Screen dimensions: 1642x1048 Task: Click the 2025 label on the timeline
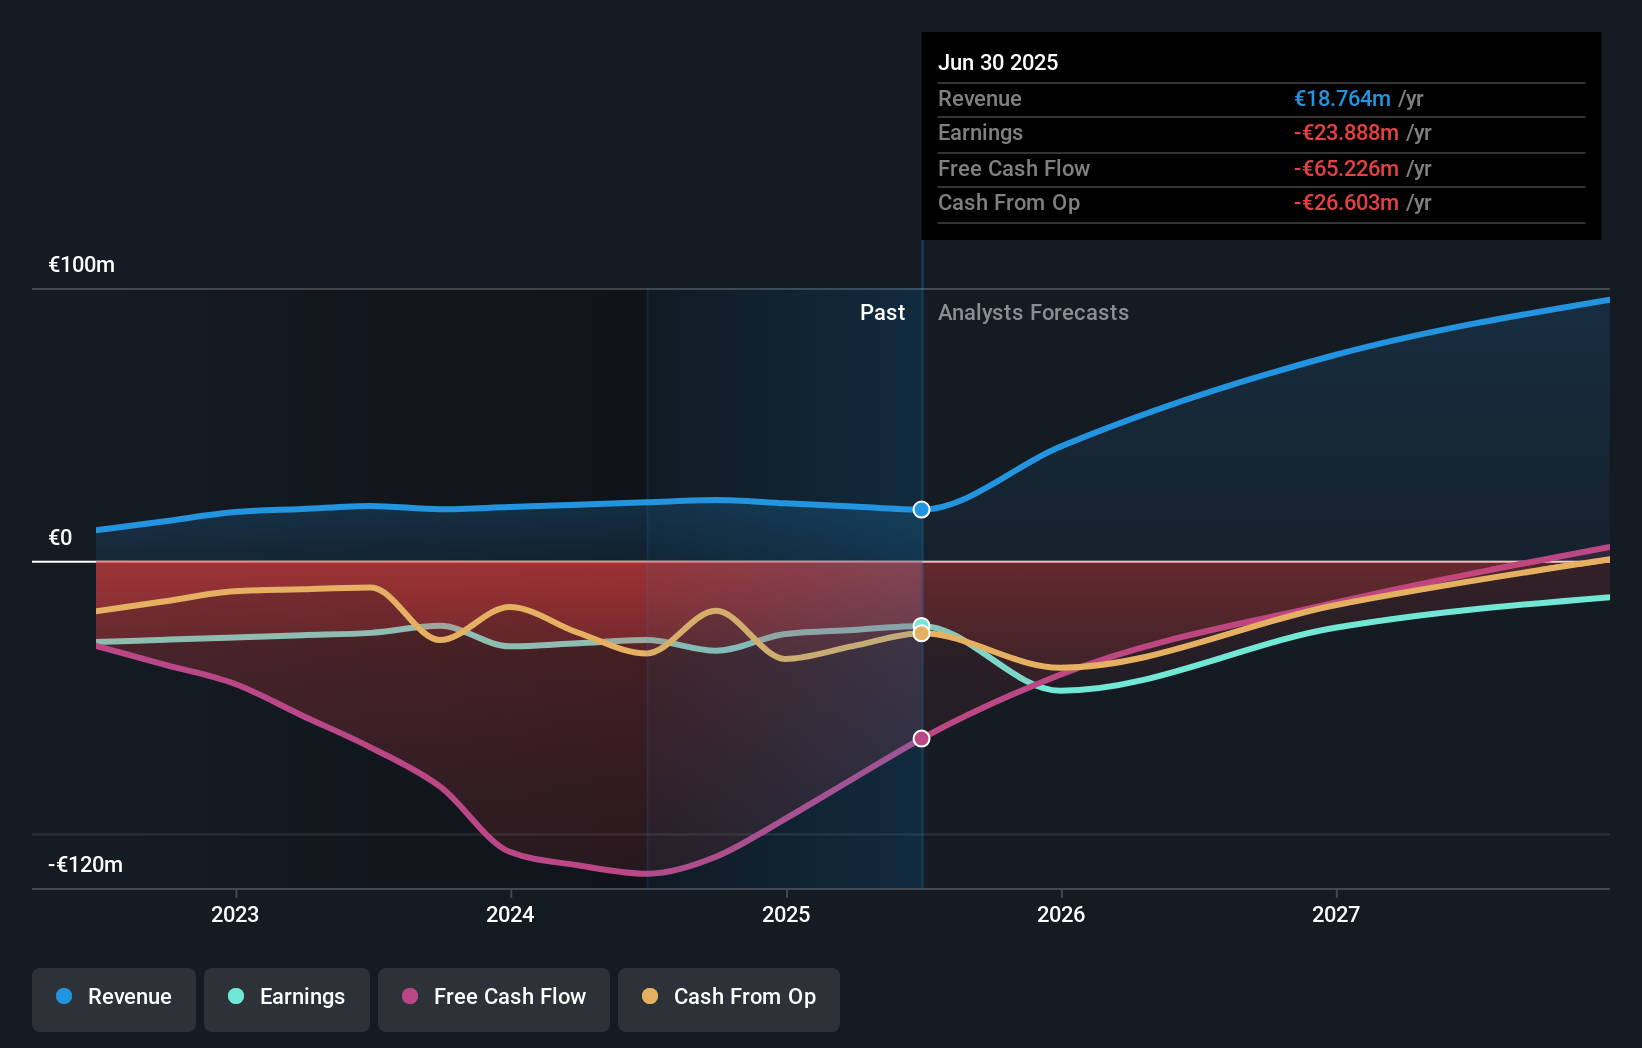tap(786, 913)
